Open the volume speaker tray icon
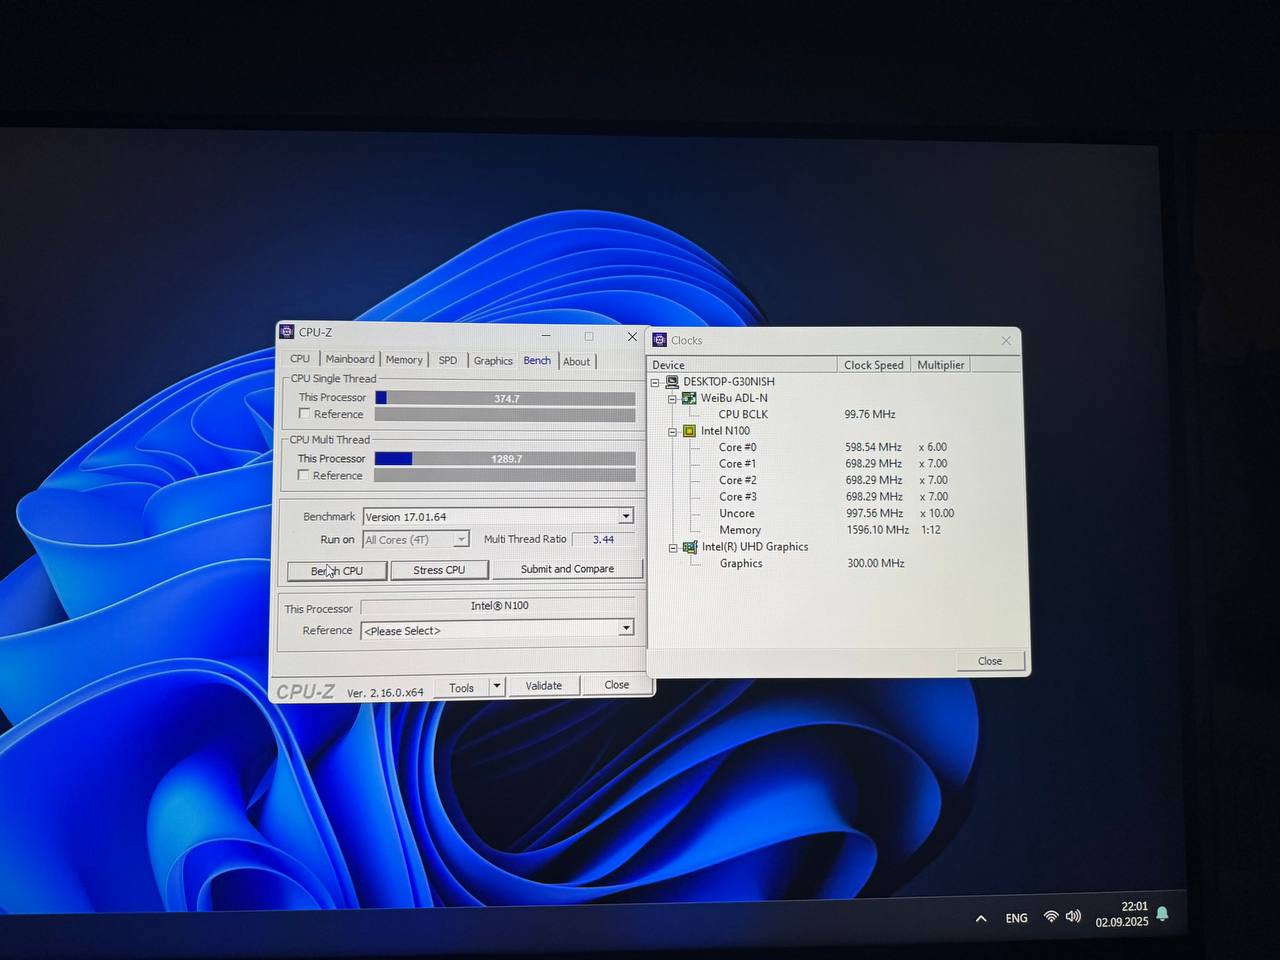This screenshot has height=960, width=1280. coord(1074,916)
